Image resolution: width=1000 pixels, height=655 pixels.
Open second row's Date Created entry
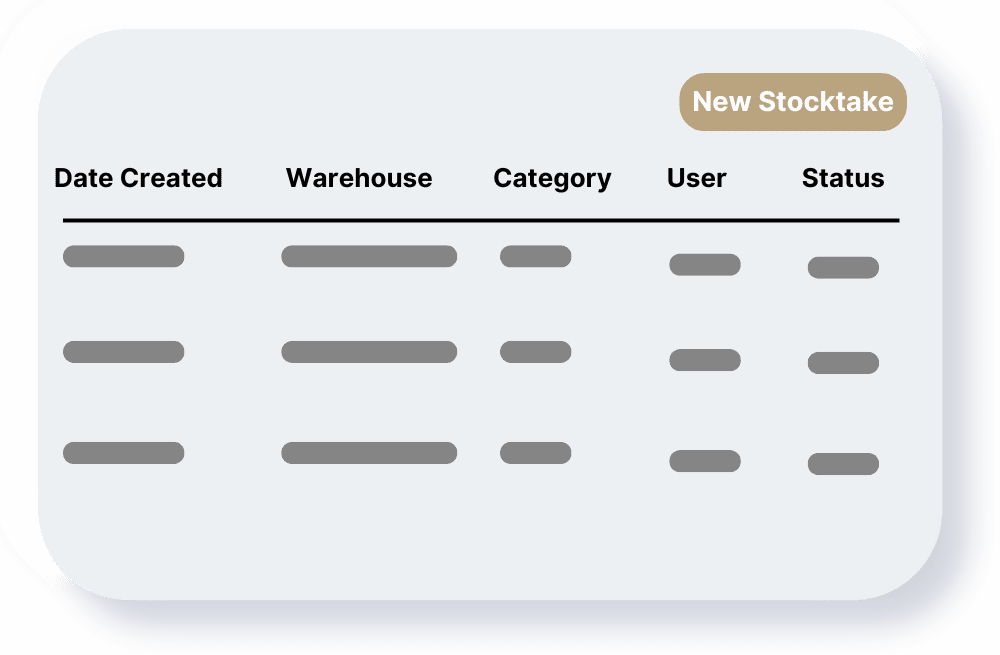click(123, 352)
